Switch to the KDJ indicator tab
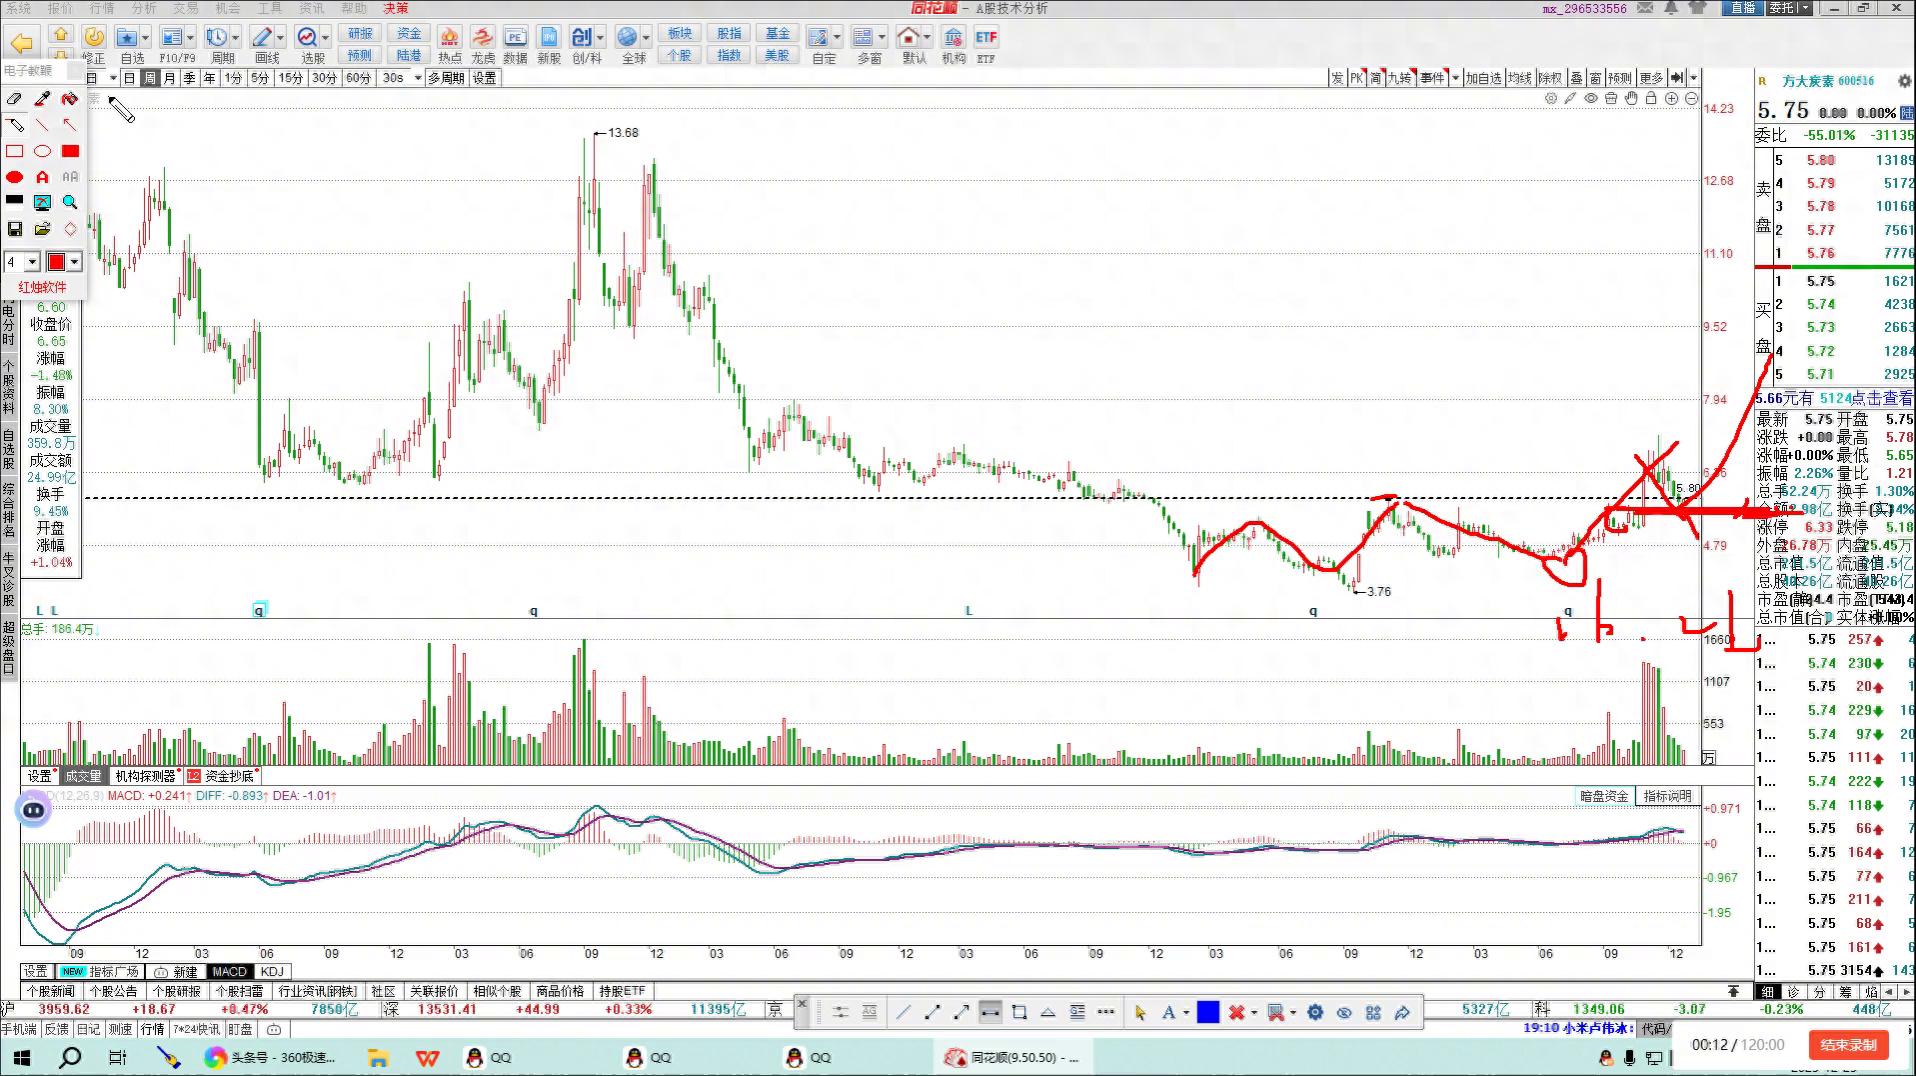The image size is (1916, 1076). point(272,971)
